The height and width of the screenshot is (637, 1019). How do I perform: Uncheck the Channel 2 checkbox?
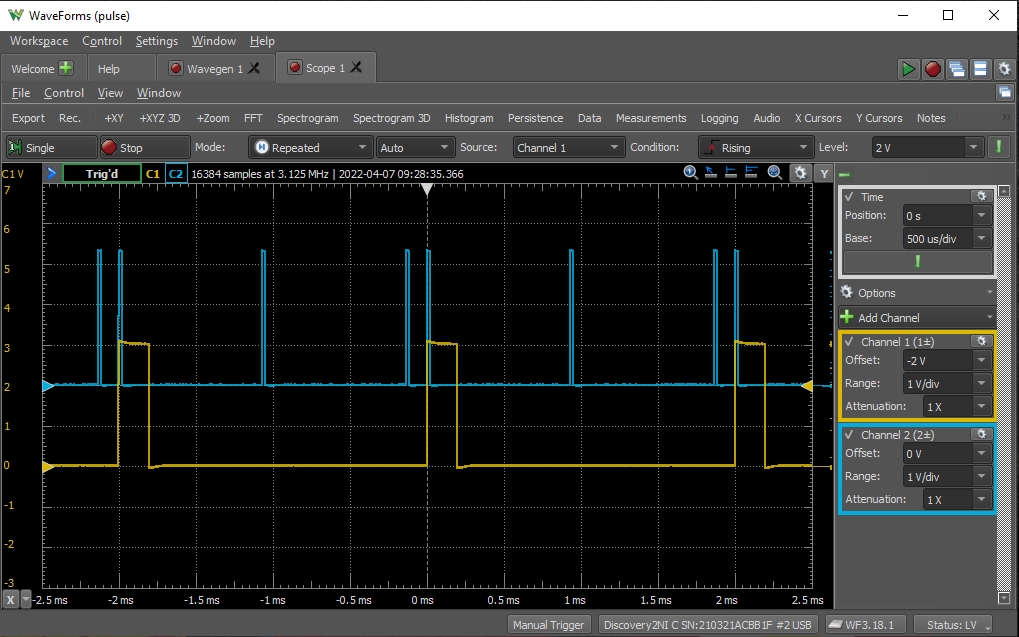849,434
